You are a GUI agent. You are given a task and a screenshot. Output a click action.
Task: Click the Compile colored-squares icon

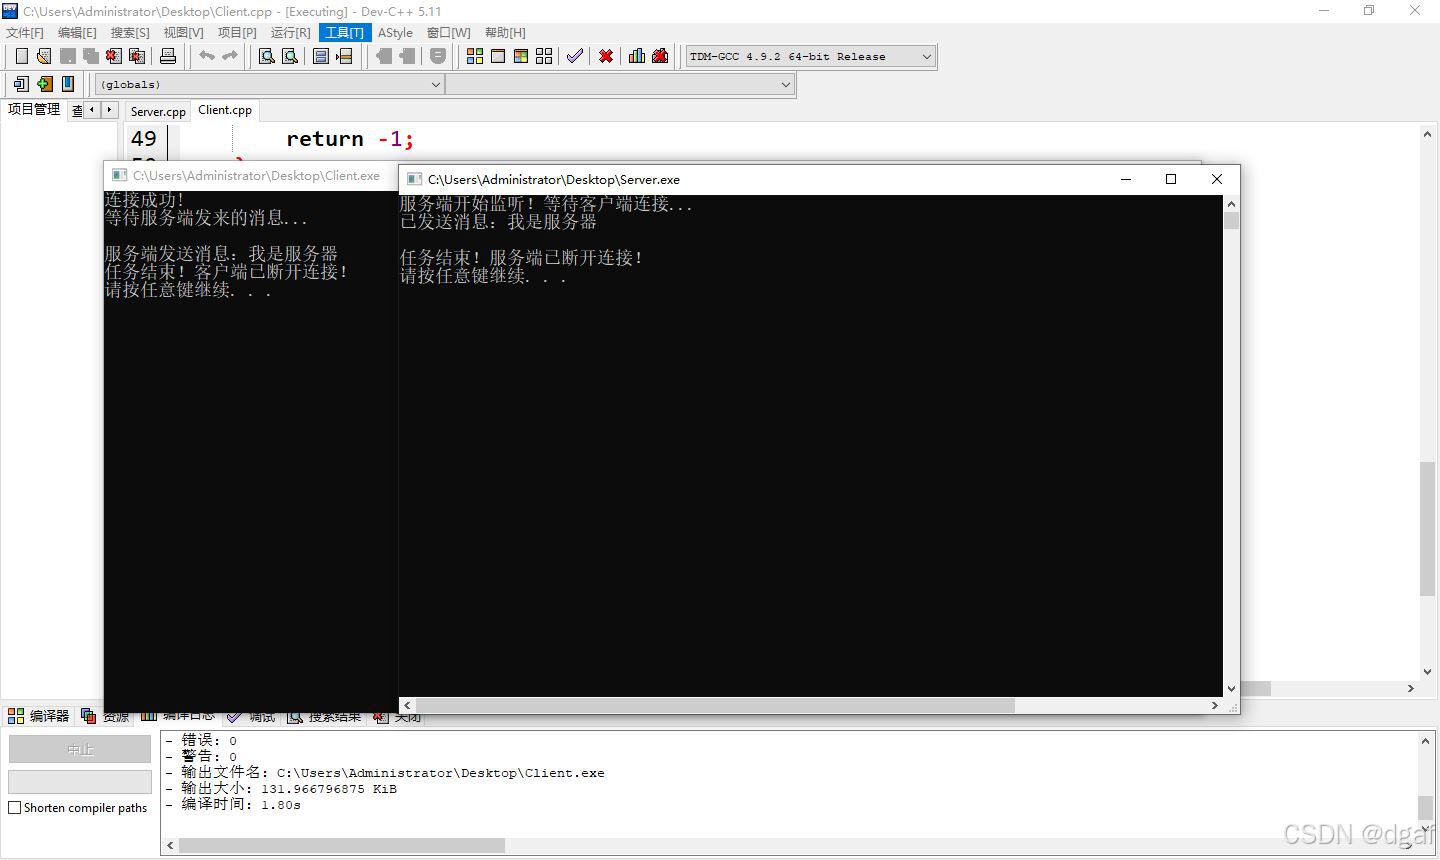pos(475,56)
